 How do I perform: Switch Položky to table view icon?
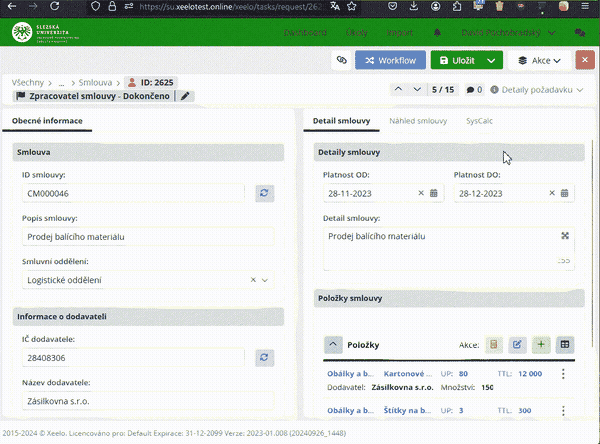click(x=565, y=345)
